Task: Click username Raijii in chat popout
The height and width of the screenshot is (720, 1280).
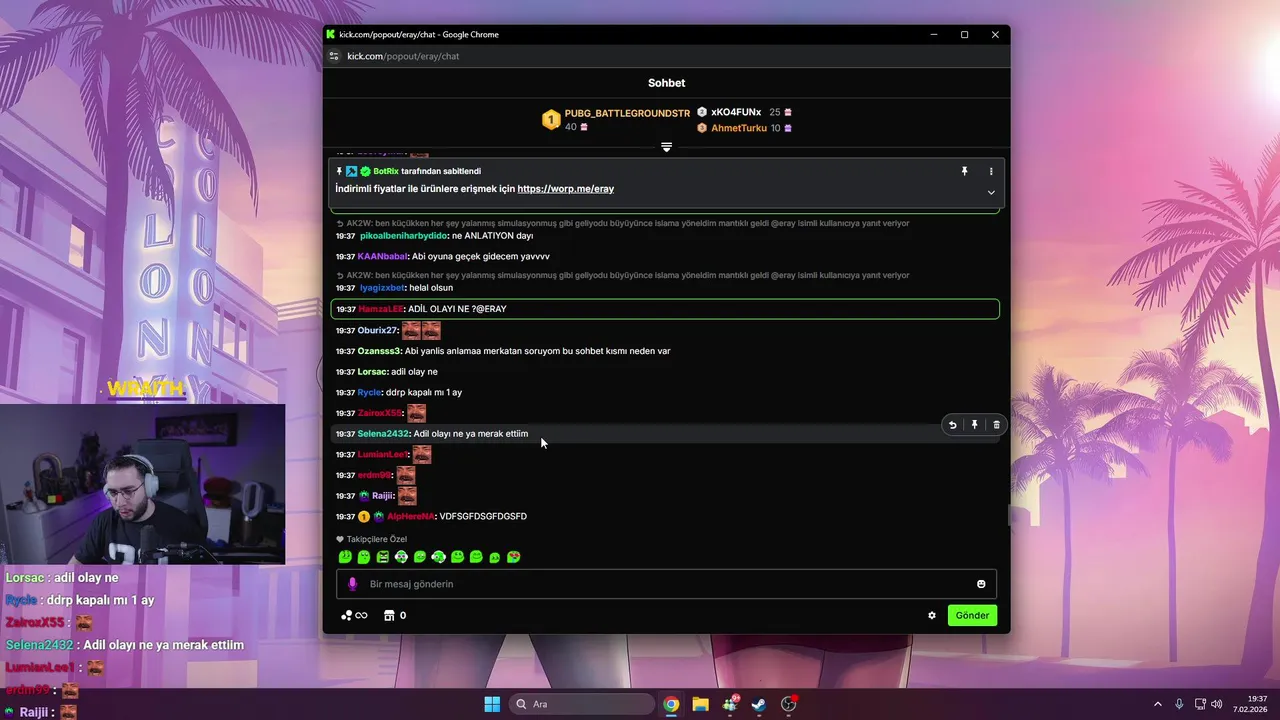Action: tap(383, 496)
